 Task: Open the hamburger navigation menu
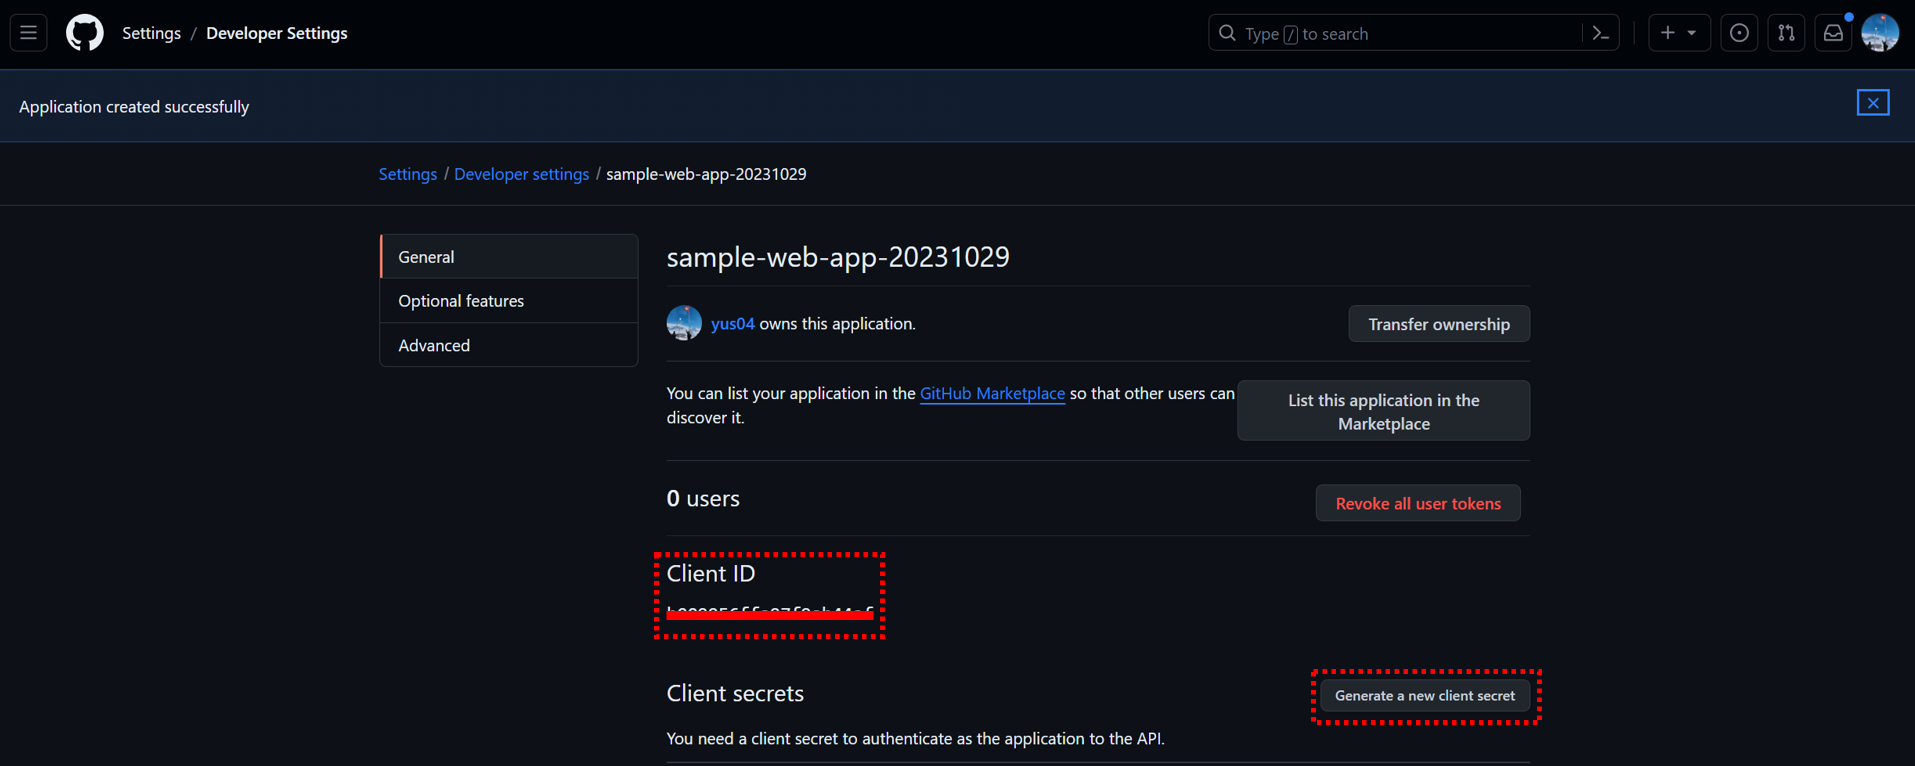pyautogui.click(x=28, y=33)
